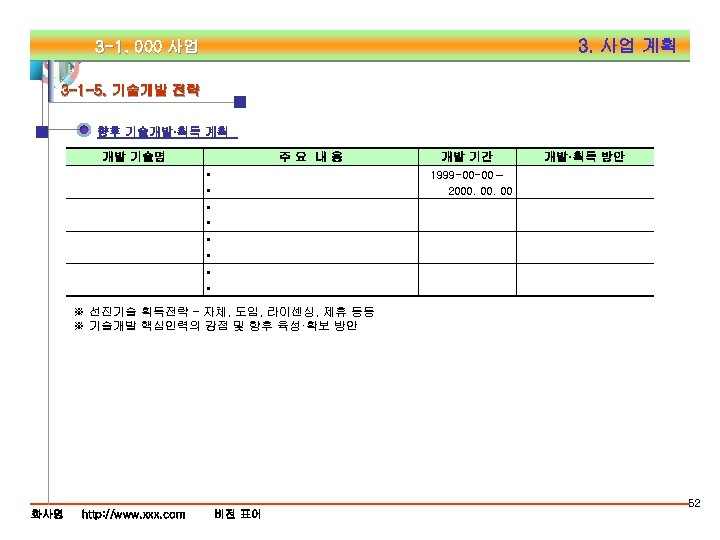Click the note '선진기술 획득전략 – 자체, 도입, 라이센싱'
The image size is (720, 540).
tap(224, 312)
